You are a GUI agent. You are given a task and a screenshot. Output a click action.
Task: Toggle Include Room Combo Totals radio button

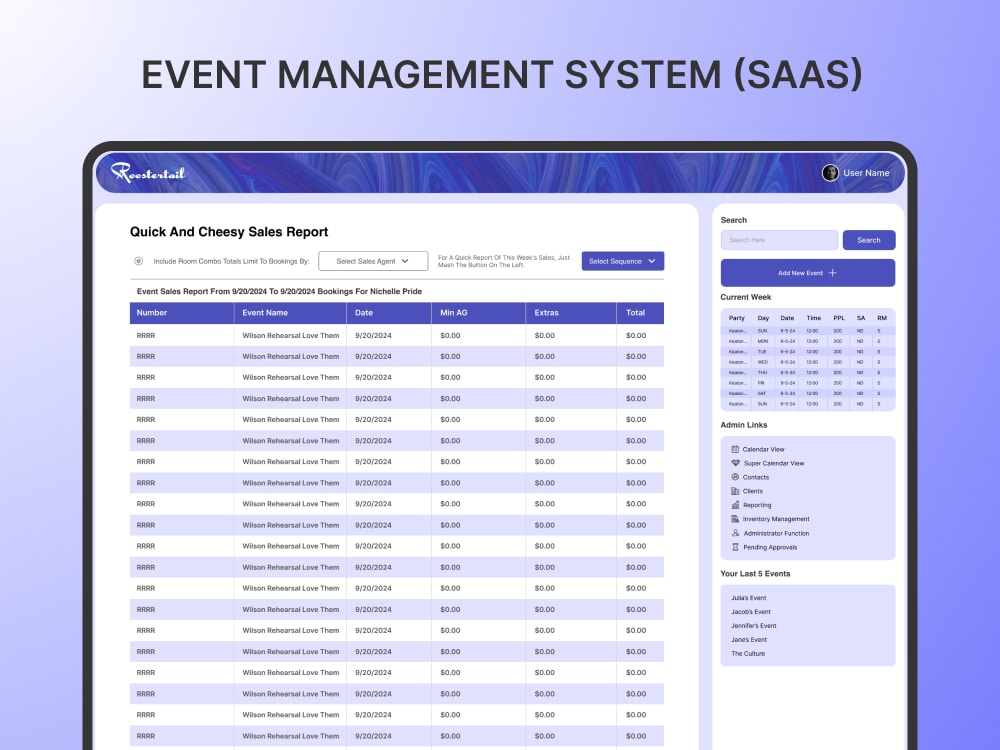[138, 261]
